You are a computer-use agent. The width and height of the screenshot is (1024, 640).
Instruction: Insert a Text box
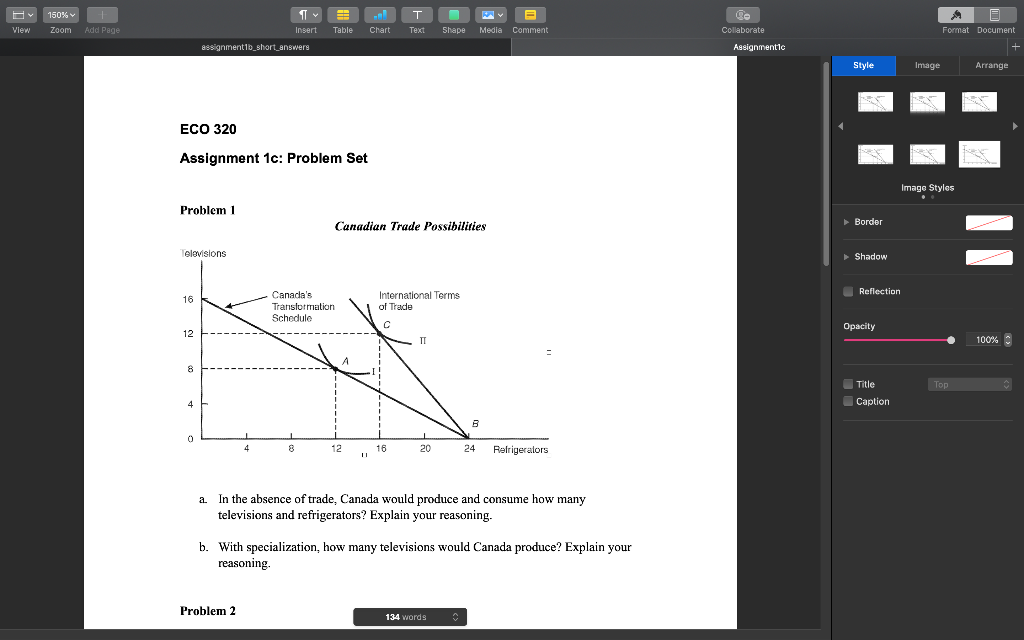click(417, 14)
